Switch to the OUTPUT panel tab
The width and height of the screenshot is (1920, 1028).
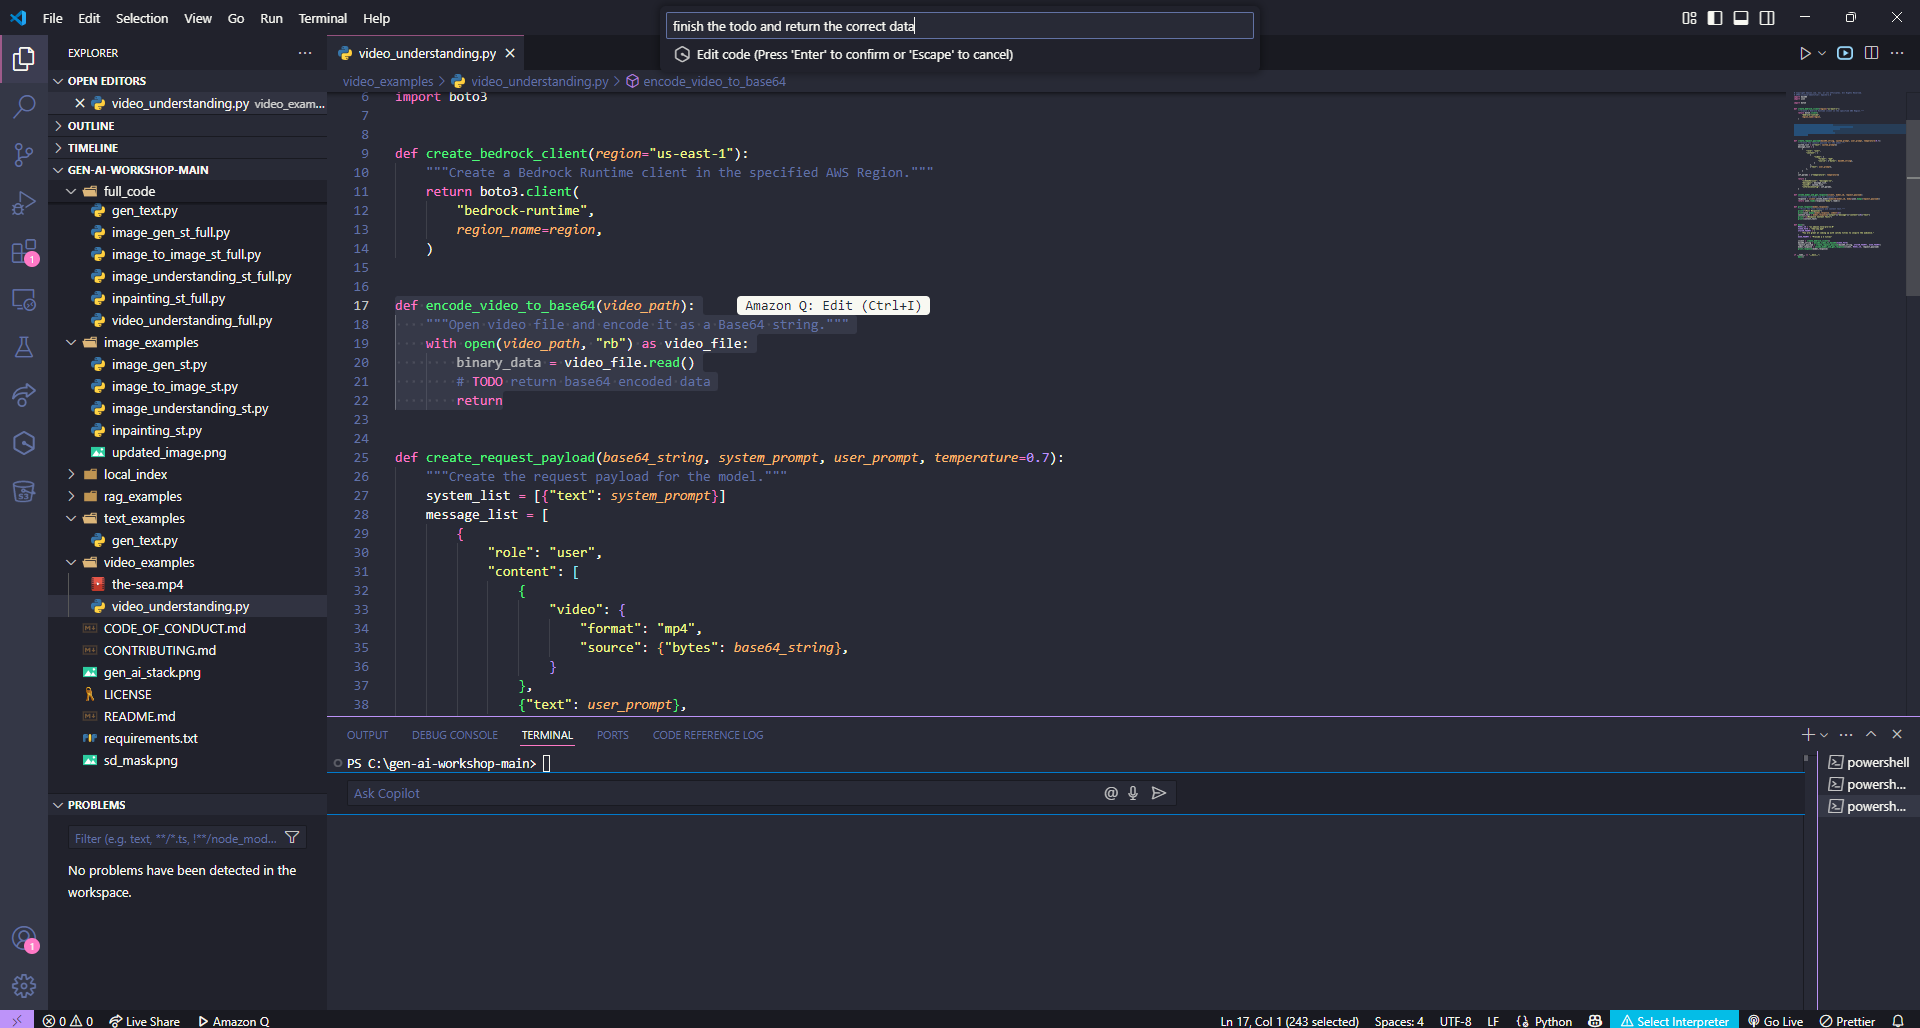367,735
